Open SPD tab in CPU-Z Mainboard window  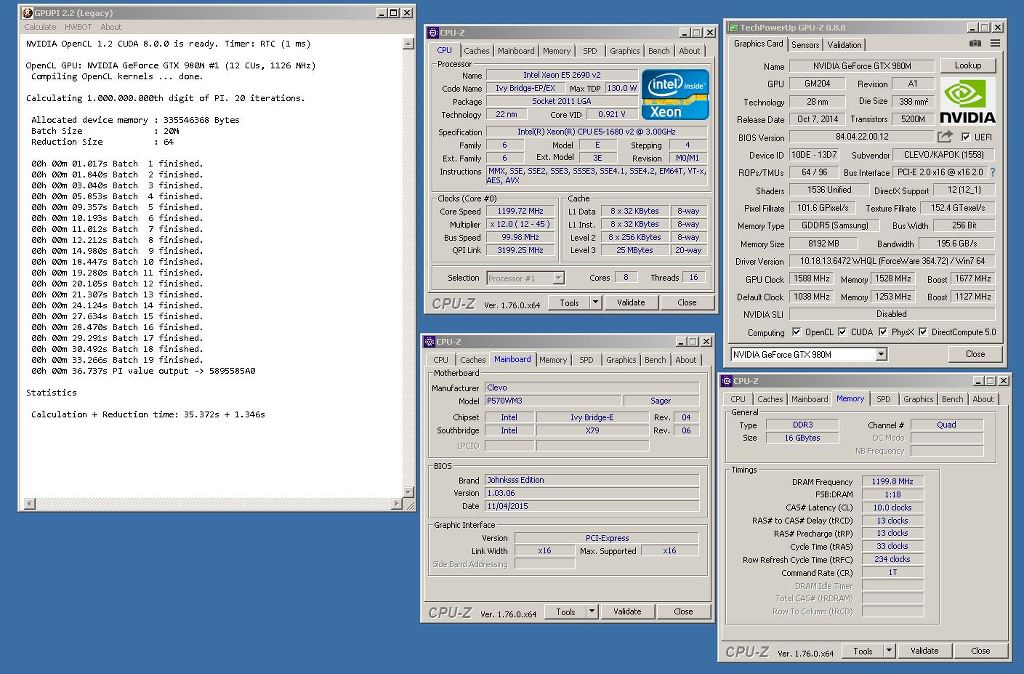pyautogui.click(x=586, y=359)
